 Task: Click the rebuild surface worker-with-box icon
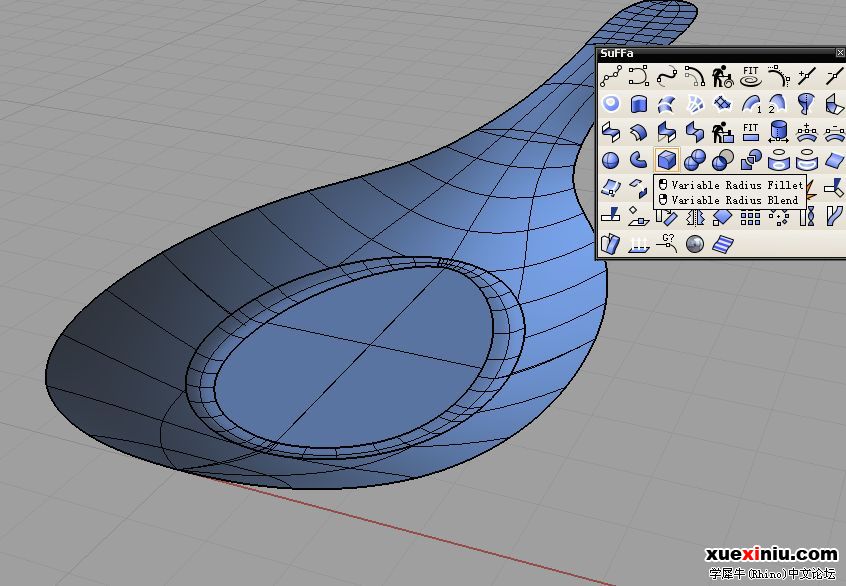point(723,132)
